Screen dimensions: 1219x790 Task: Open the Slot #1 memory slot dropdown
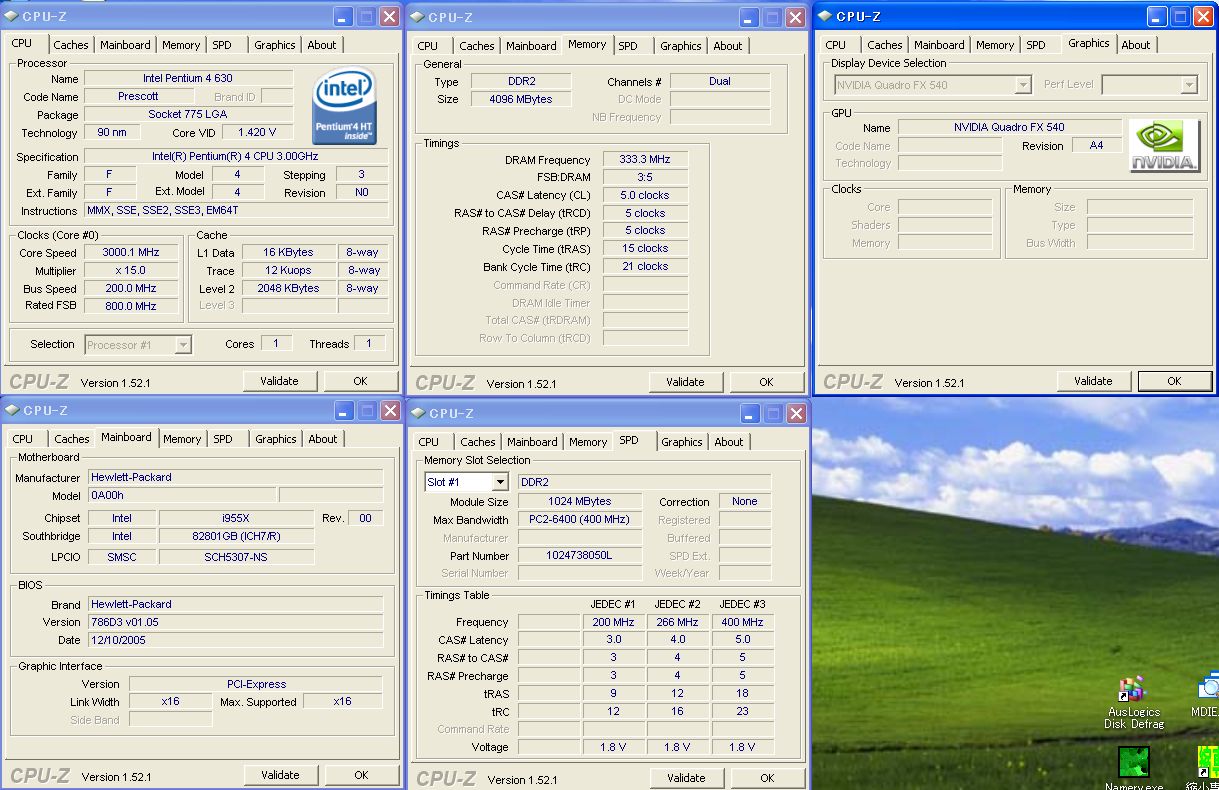[x=500, y=482]
